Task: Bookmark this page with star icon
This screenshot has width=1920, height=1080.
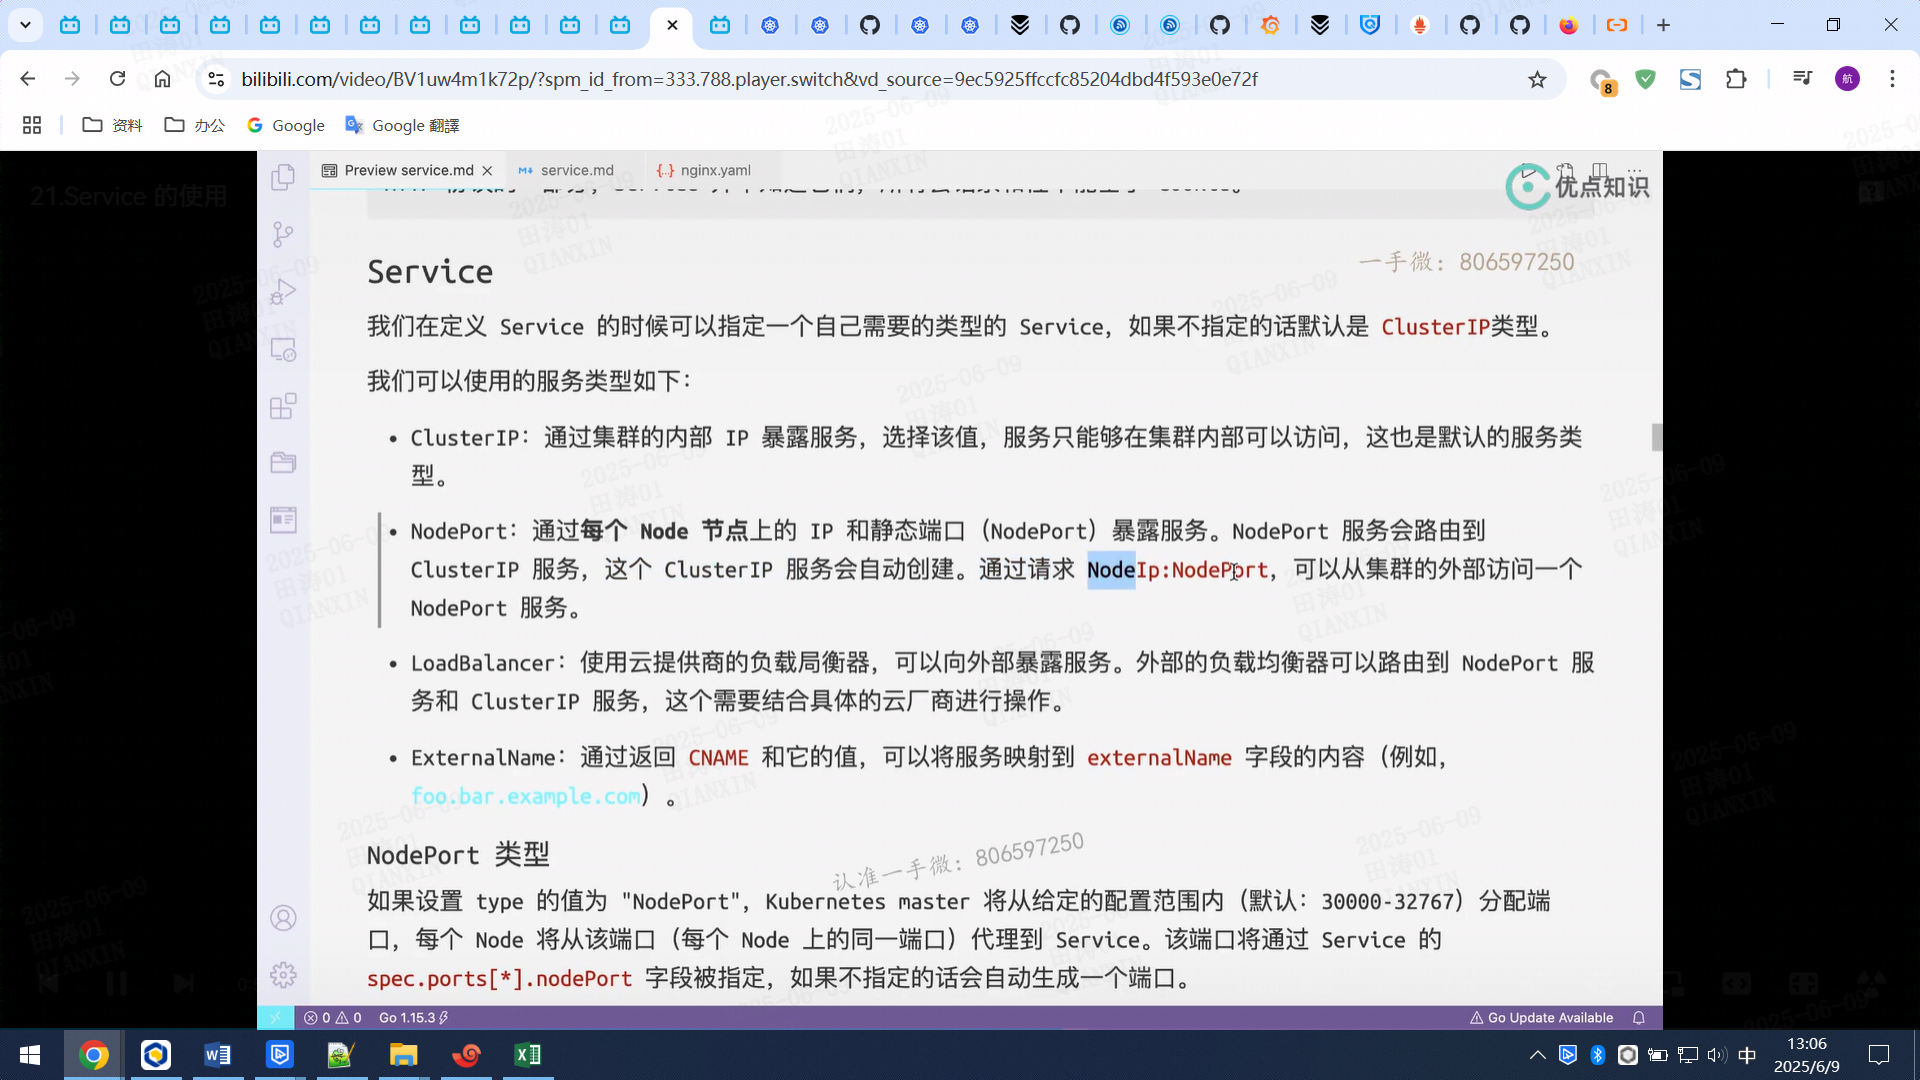Action: (x=1537, y=79)
